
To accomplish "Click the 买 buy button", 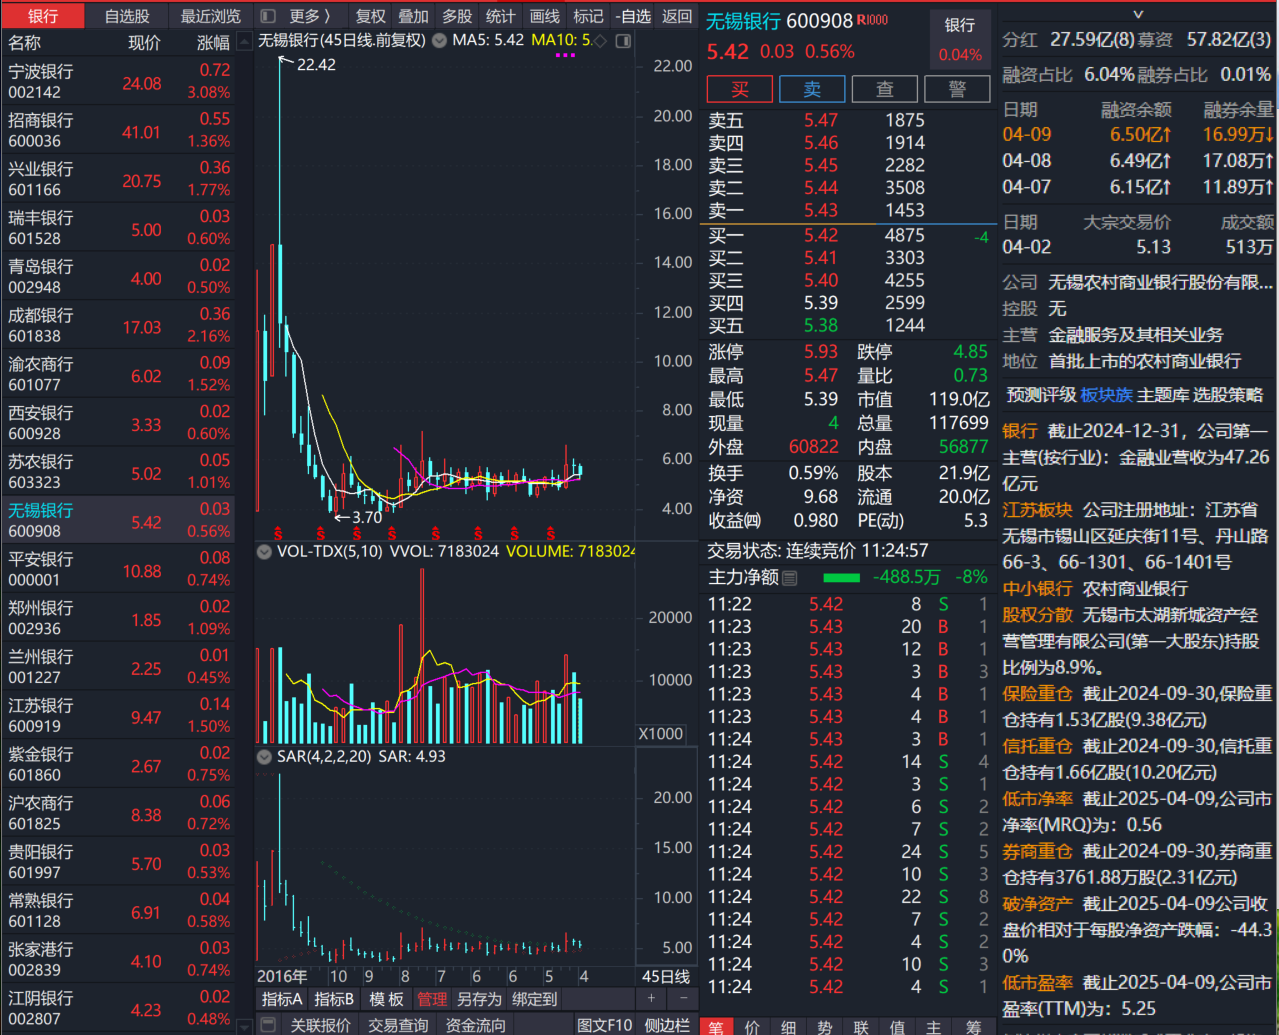I will point(739,89).
